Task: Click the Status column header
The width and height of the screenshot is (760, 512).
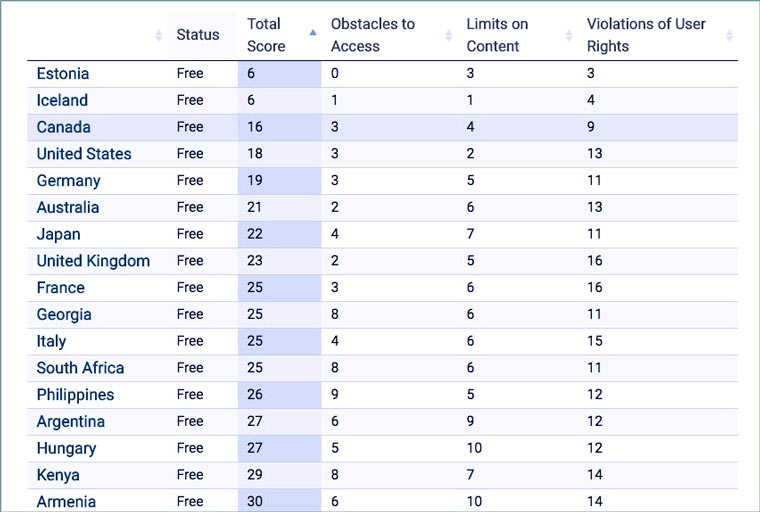Action: [x=197, y=35]
